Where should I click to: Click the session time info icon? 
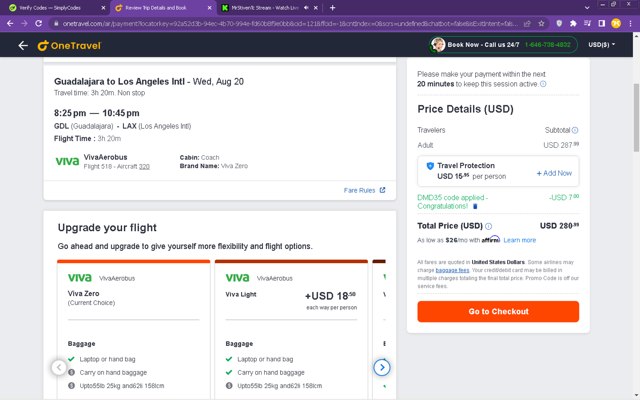[543, 84]
